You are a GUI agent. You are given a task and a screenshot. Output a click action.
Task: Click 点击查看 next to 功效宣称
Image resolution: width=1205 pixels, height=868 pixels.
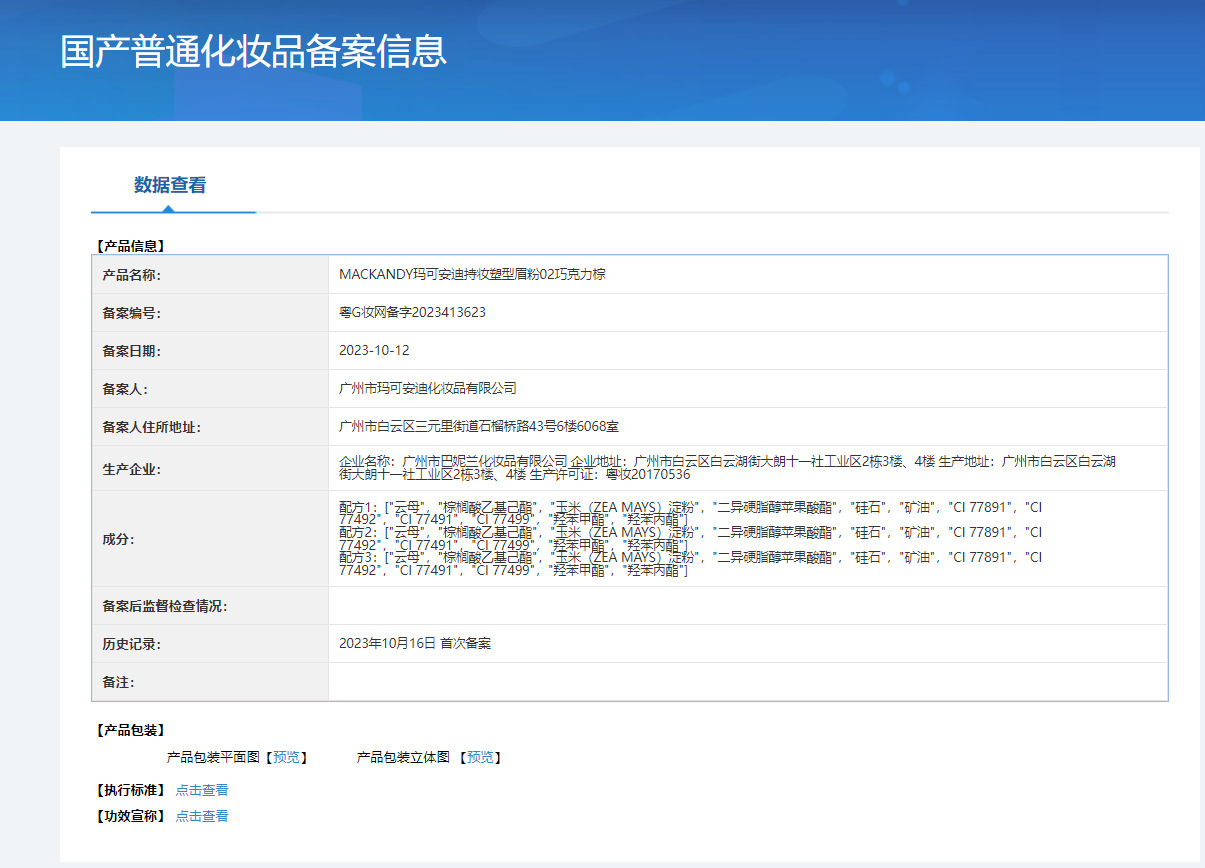coord(202,816)
